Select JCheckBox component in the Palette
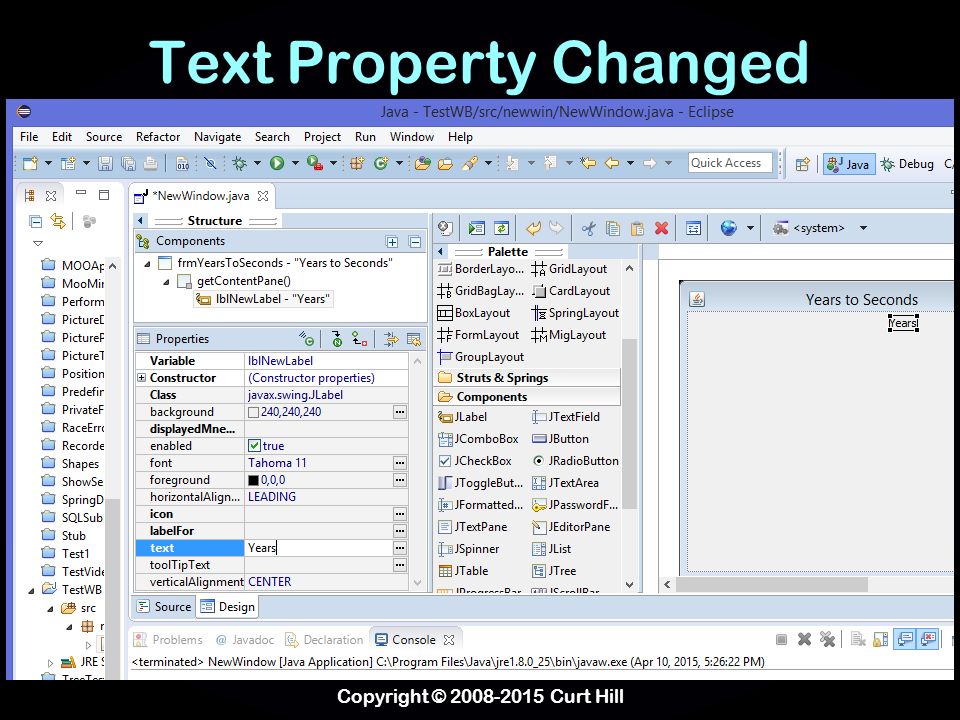960x720 pixels. pos(475,461)
